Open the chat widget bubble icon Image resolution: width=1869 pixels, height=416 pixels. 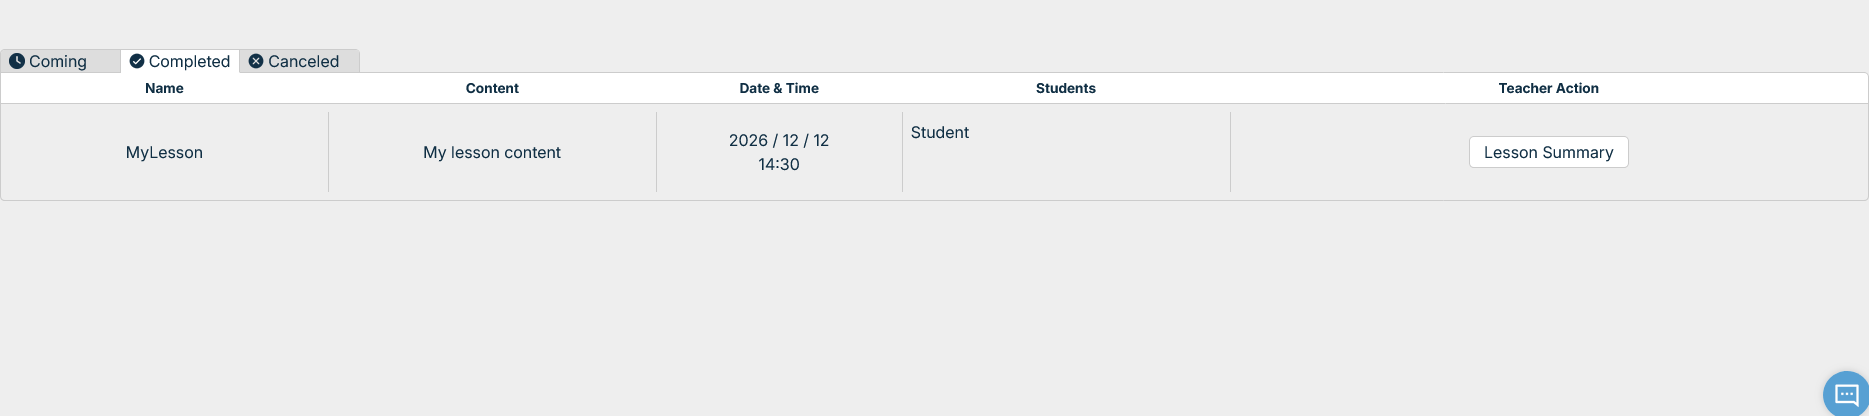(1846, 394)
